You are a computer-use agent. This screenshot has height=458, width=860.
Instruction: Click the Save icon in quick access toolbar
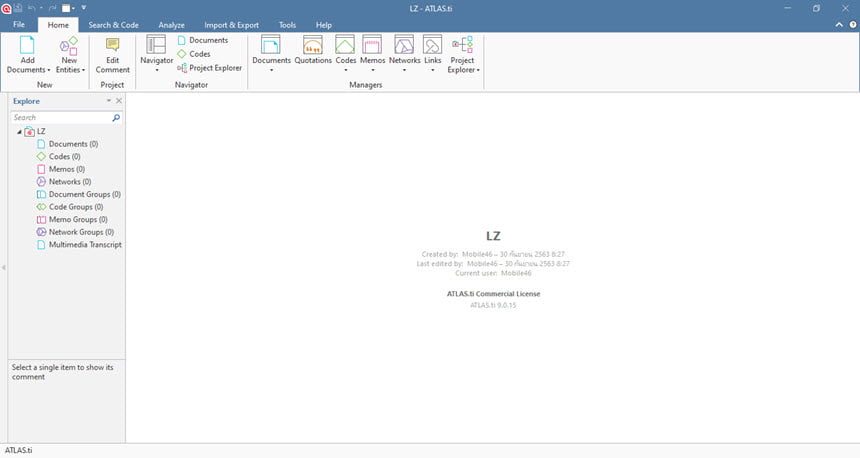(18, 8)
